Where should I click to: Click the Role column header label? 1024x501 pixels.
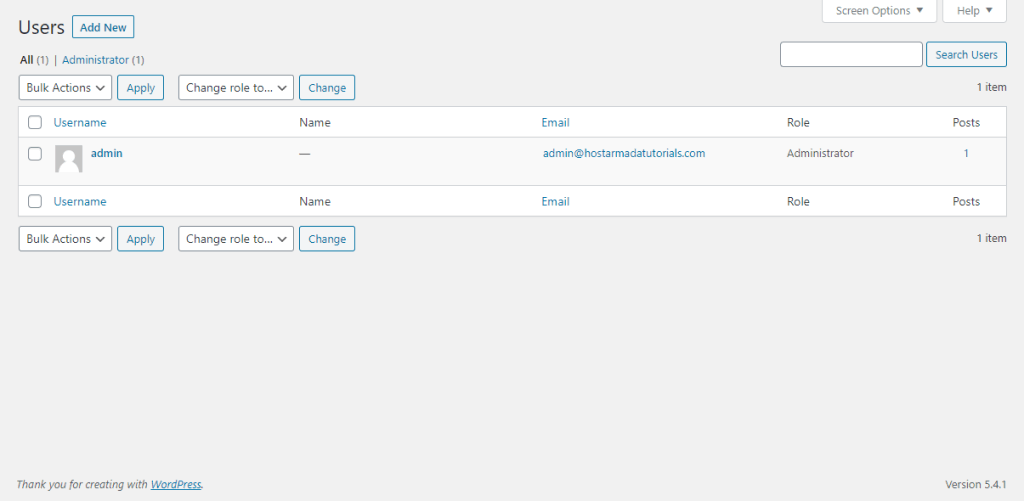point(798,123)
